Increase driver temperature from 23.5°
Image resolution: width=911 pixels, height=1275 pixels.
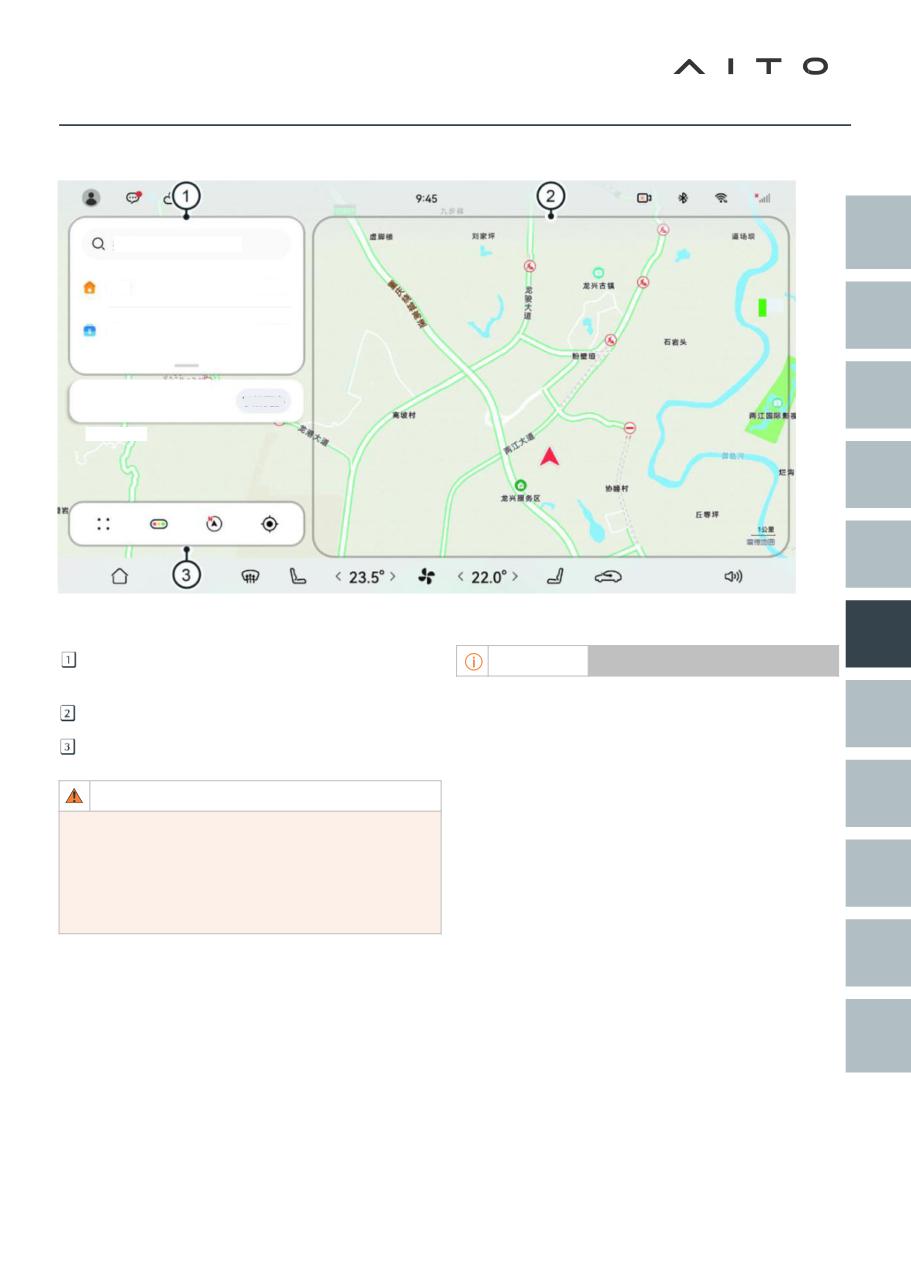(x=393, y=577)
